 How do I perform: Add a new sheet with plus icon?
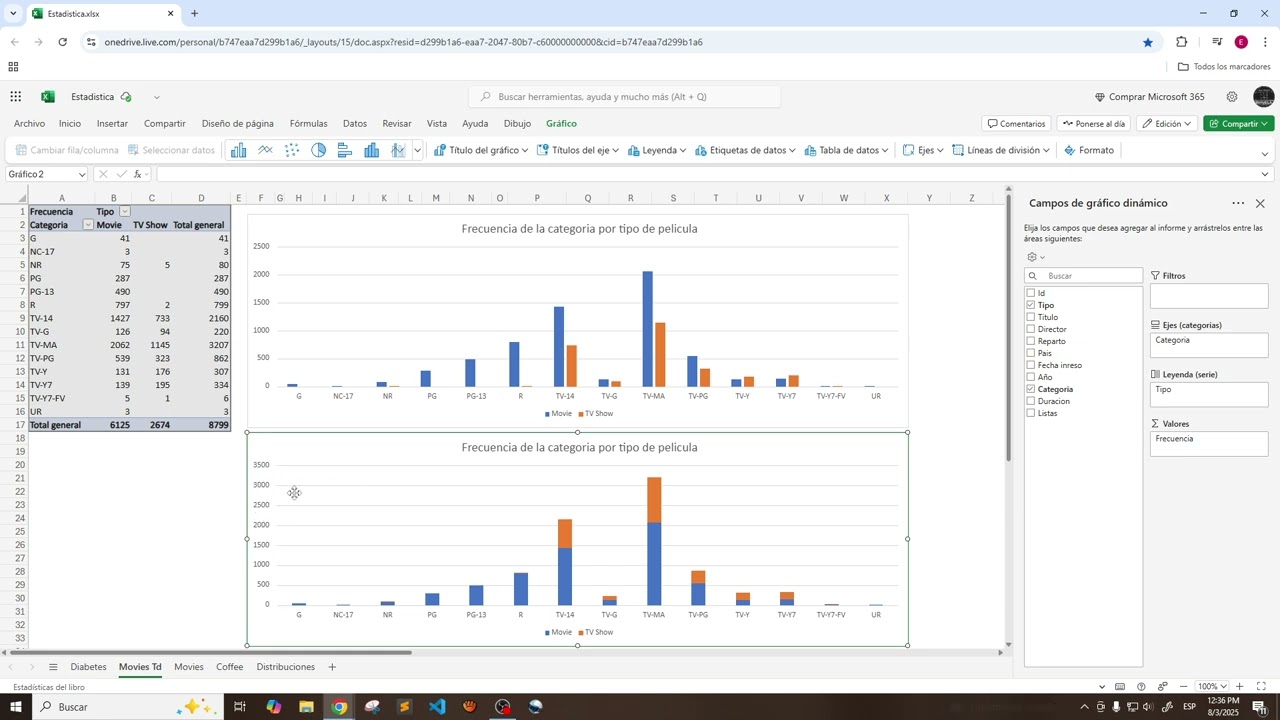(332, 667)
